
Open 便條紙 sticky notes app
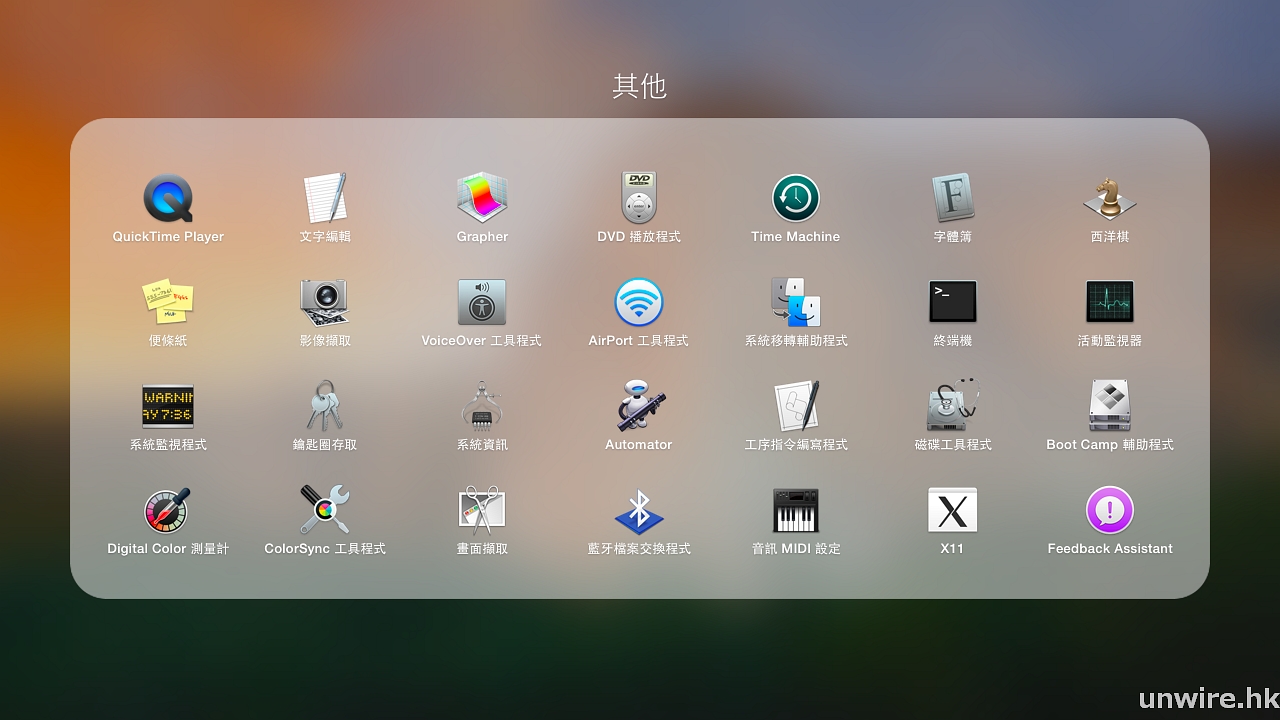pos(168,302)
